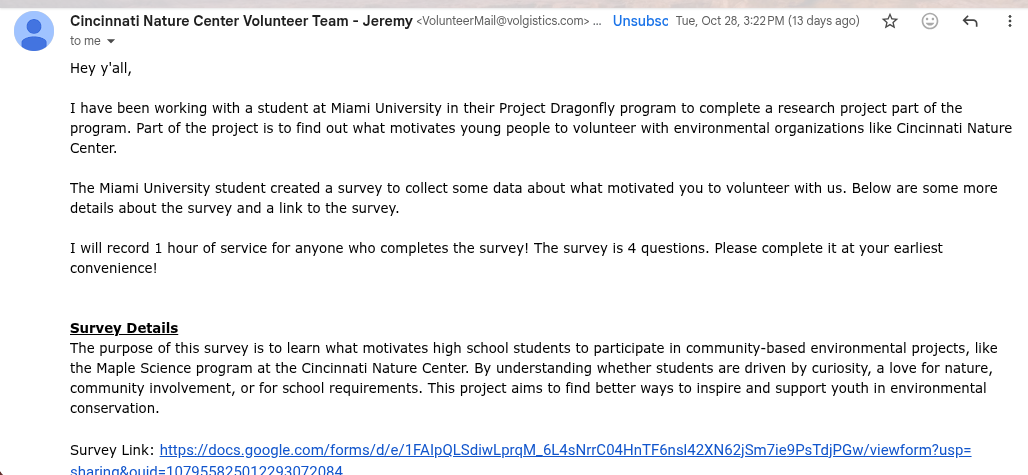Viewport: 1028px width, 475px height.
Task: Click the "Hey y'all," greeting line
Action: coord(100,68)
